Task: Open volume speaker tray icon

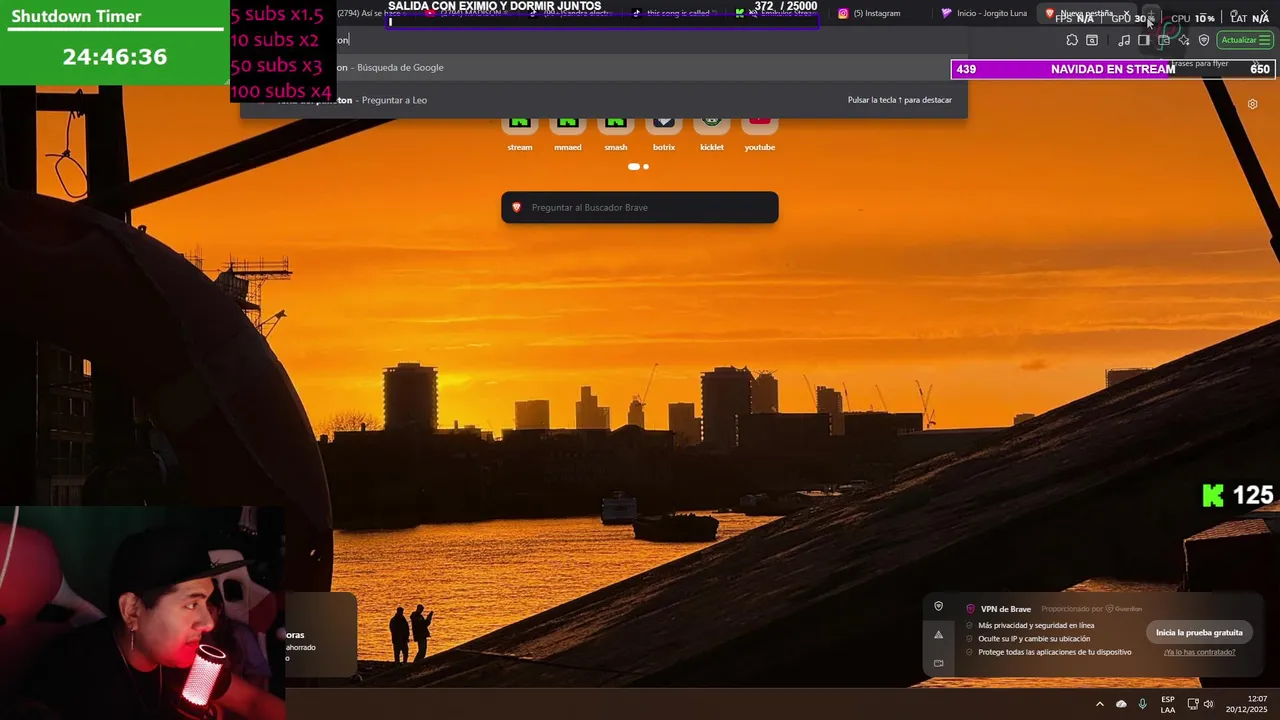Action: click(1208, 704)
